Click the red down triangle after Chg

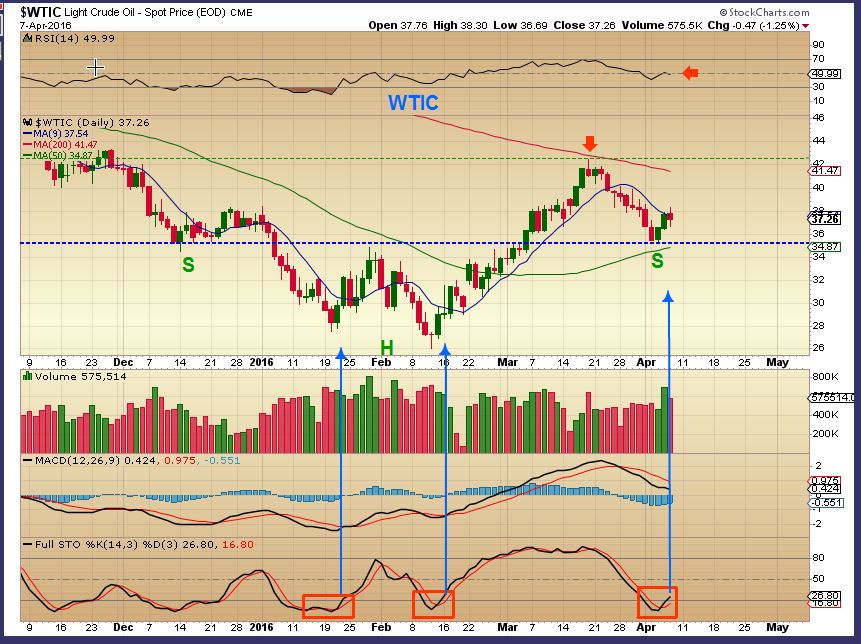[806, 26]
